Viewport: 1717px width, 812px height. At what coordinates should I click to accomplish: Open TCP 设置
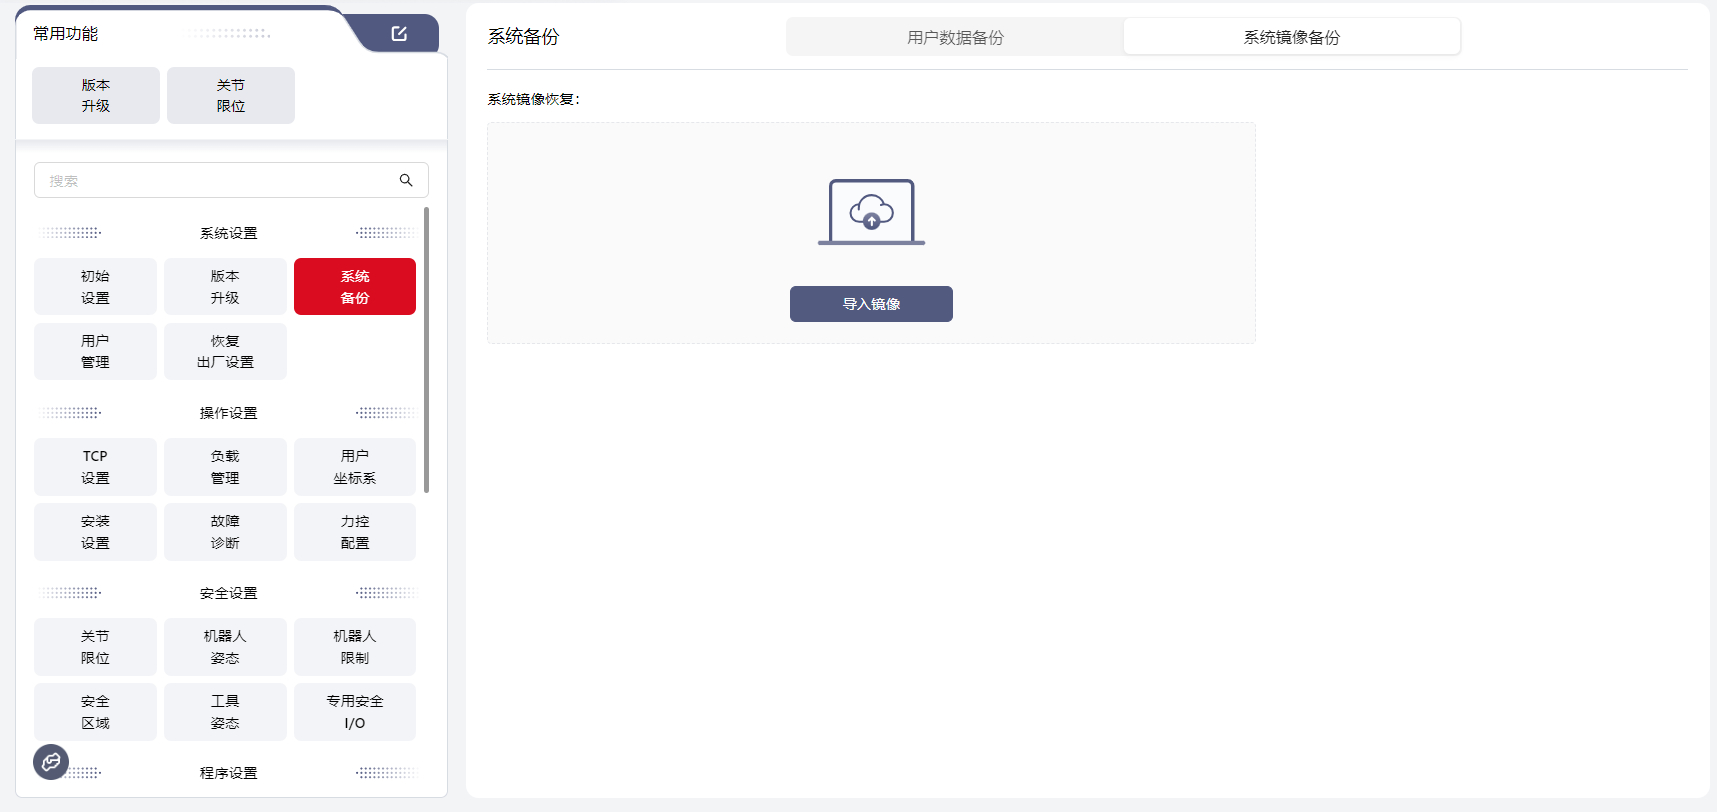click(95, 467)
